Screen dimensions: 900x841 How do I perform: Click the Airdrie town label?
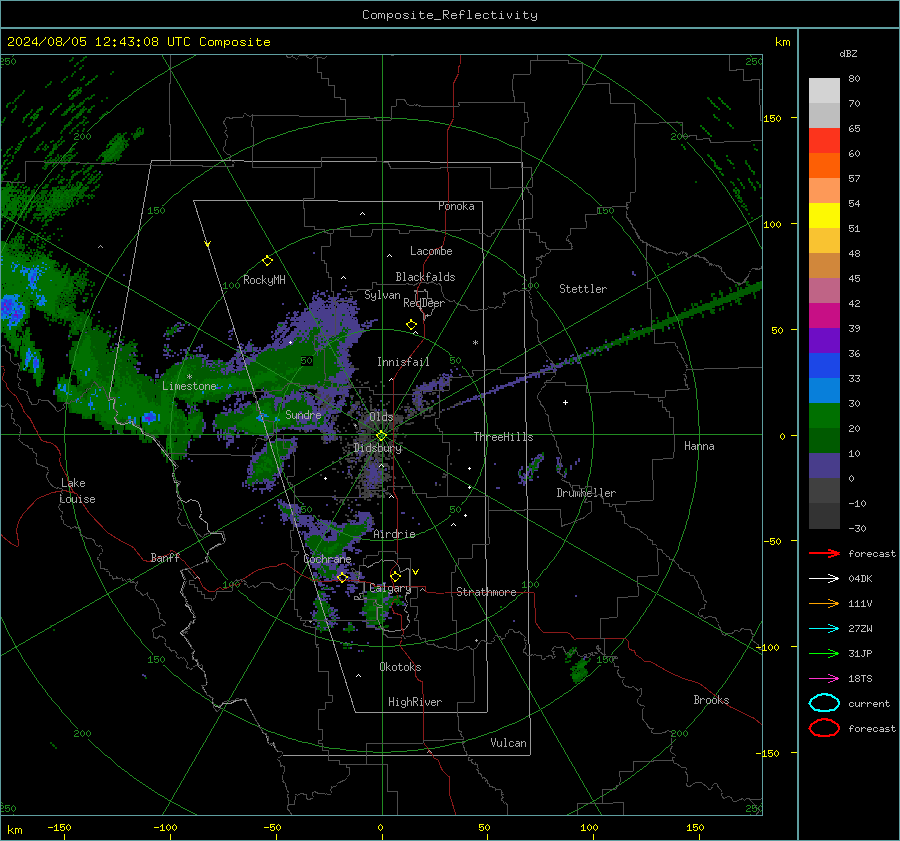(x=394, y=534)
